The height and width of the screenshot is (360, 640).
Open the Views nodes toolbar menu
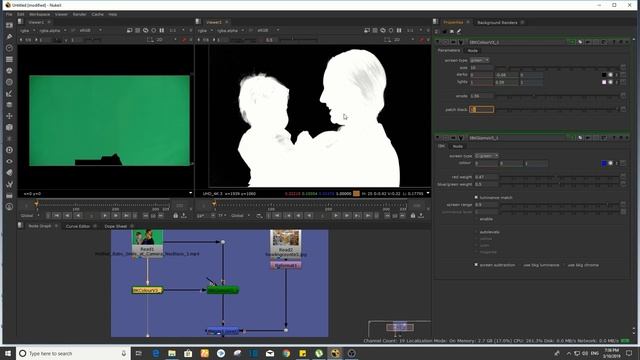click(x=9, y=161)
